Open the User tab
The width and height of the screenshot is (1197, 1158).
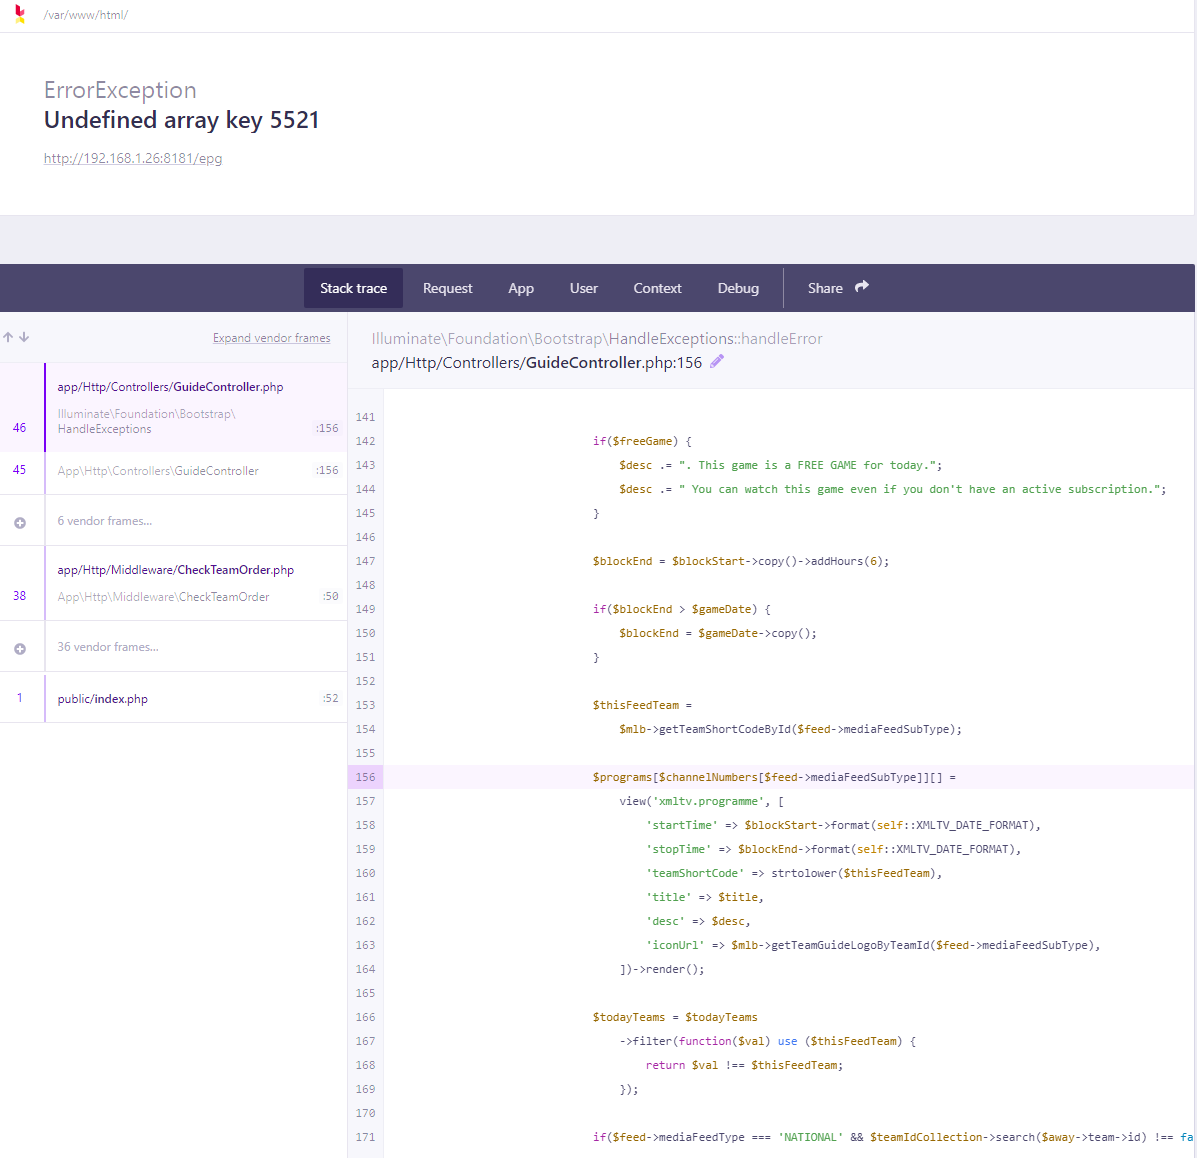click(x=584, y=288)
